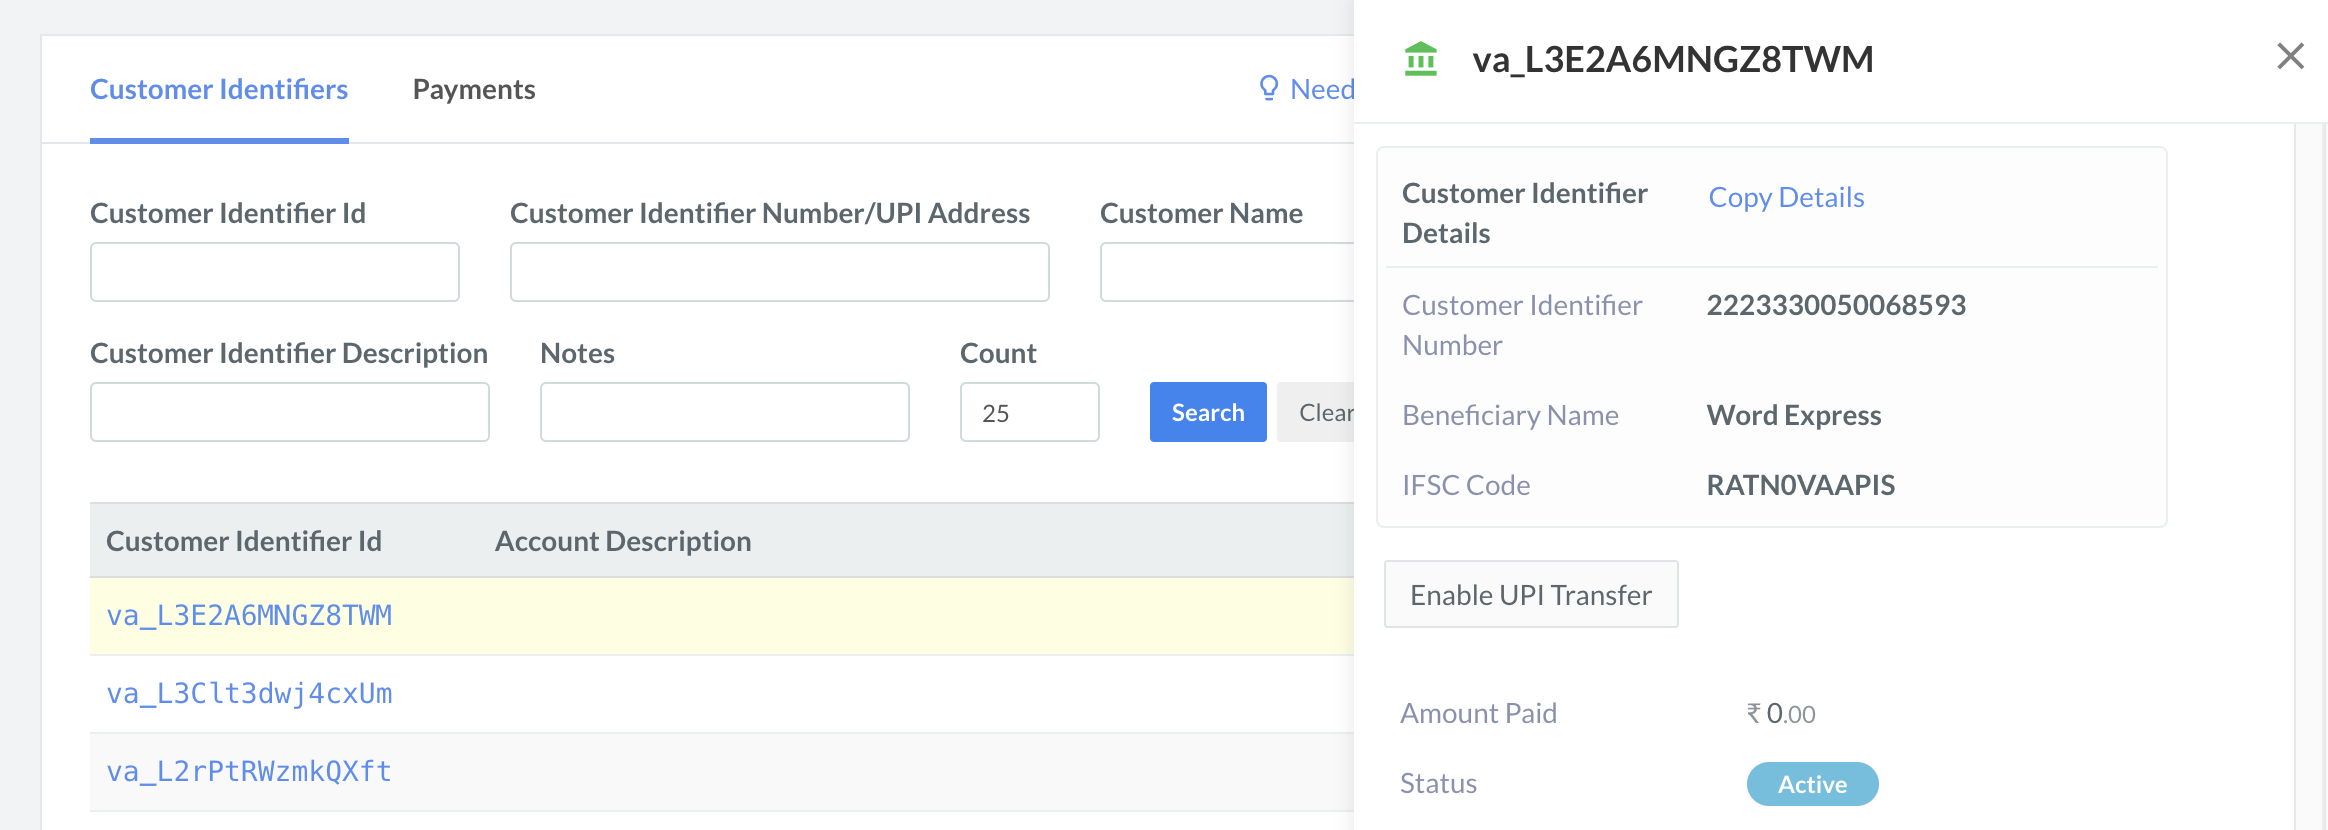Click the Enable UPI Transfer button
2328x830 pixels.
1531,594
